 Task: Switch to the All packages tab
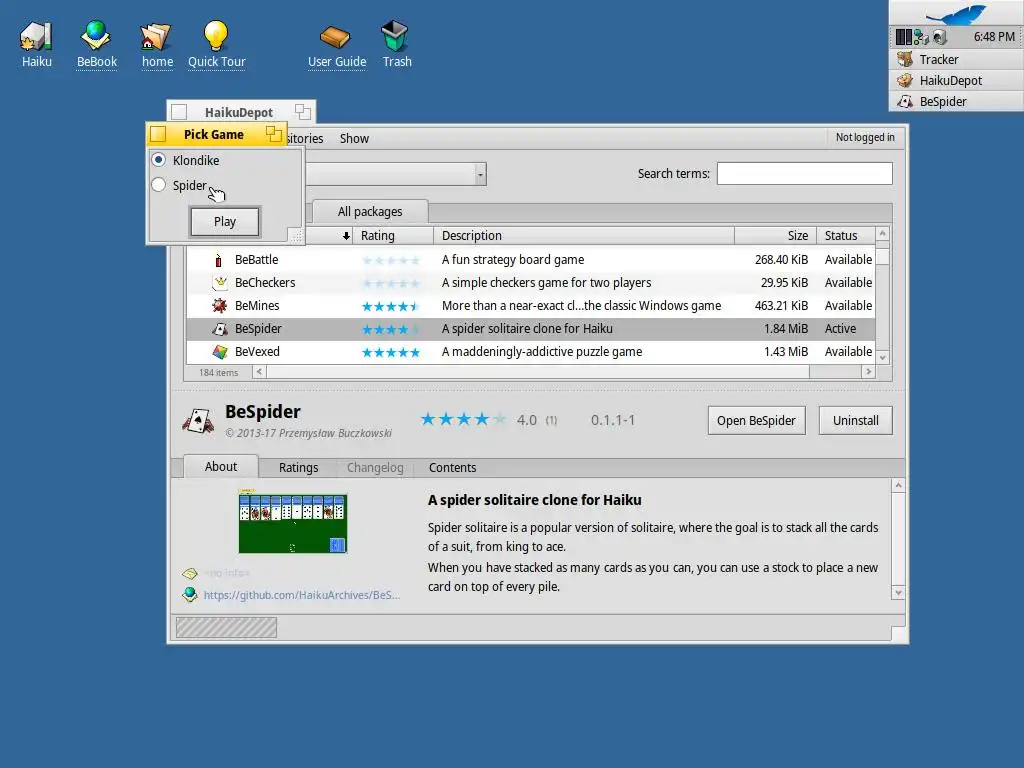coord(370,212)
